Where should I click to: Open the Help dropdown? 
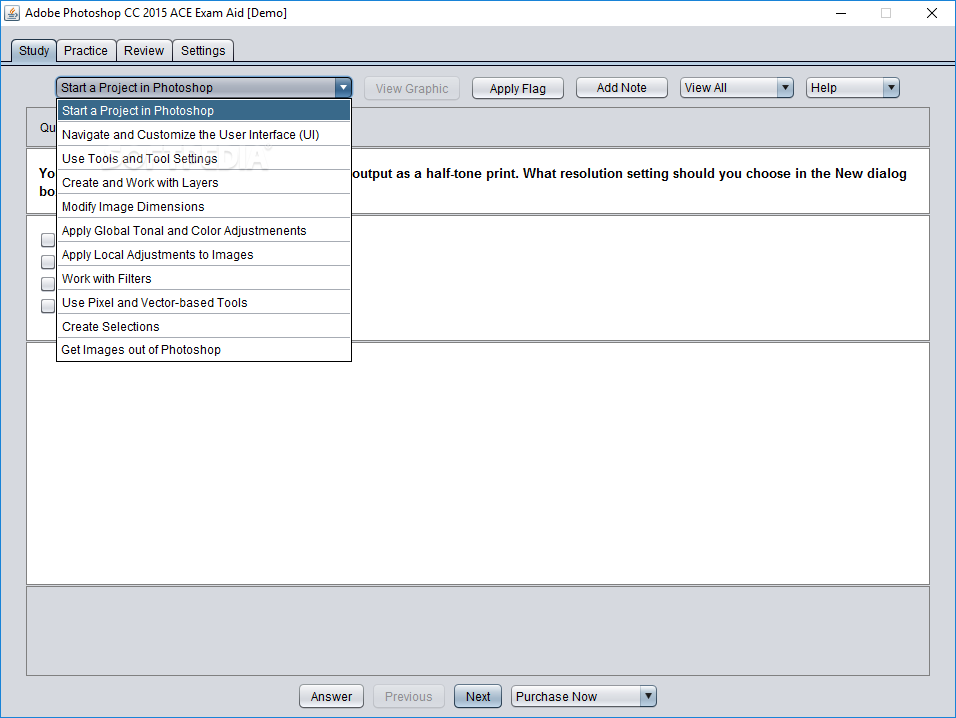[852, 88]
